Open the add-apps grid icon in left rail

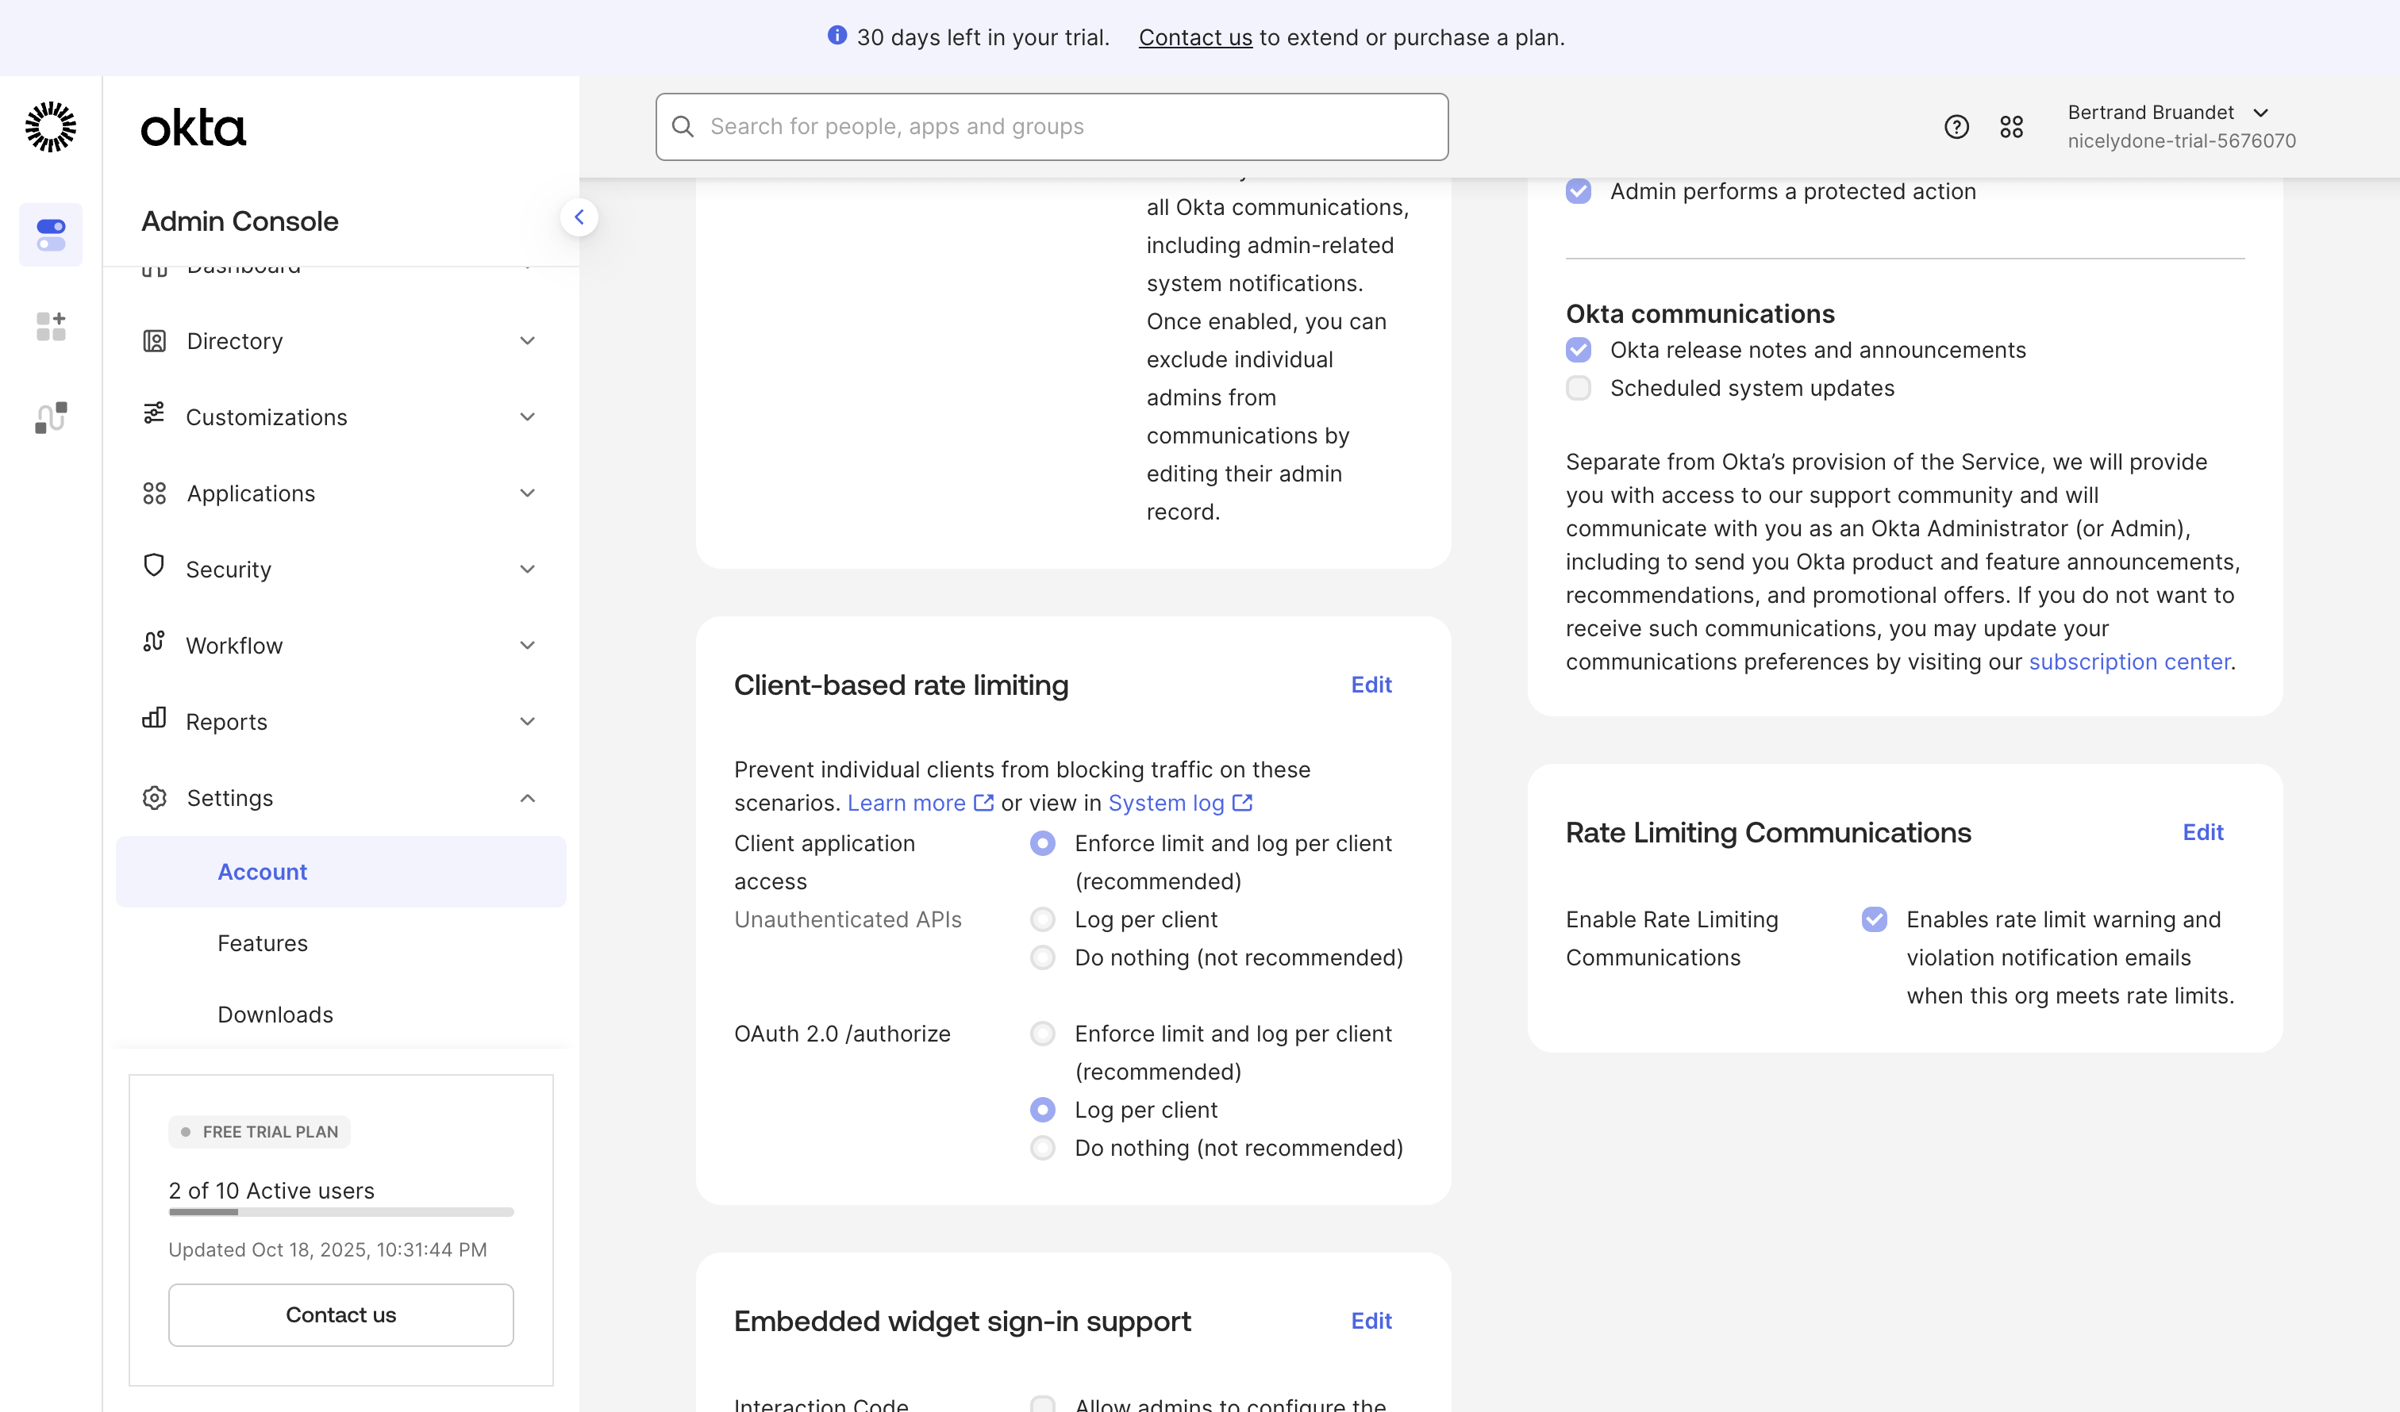pos(51,326)
